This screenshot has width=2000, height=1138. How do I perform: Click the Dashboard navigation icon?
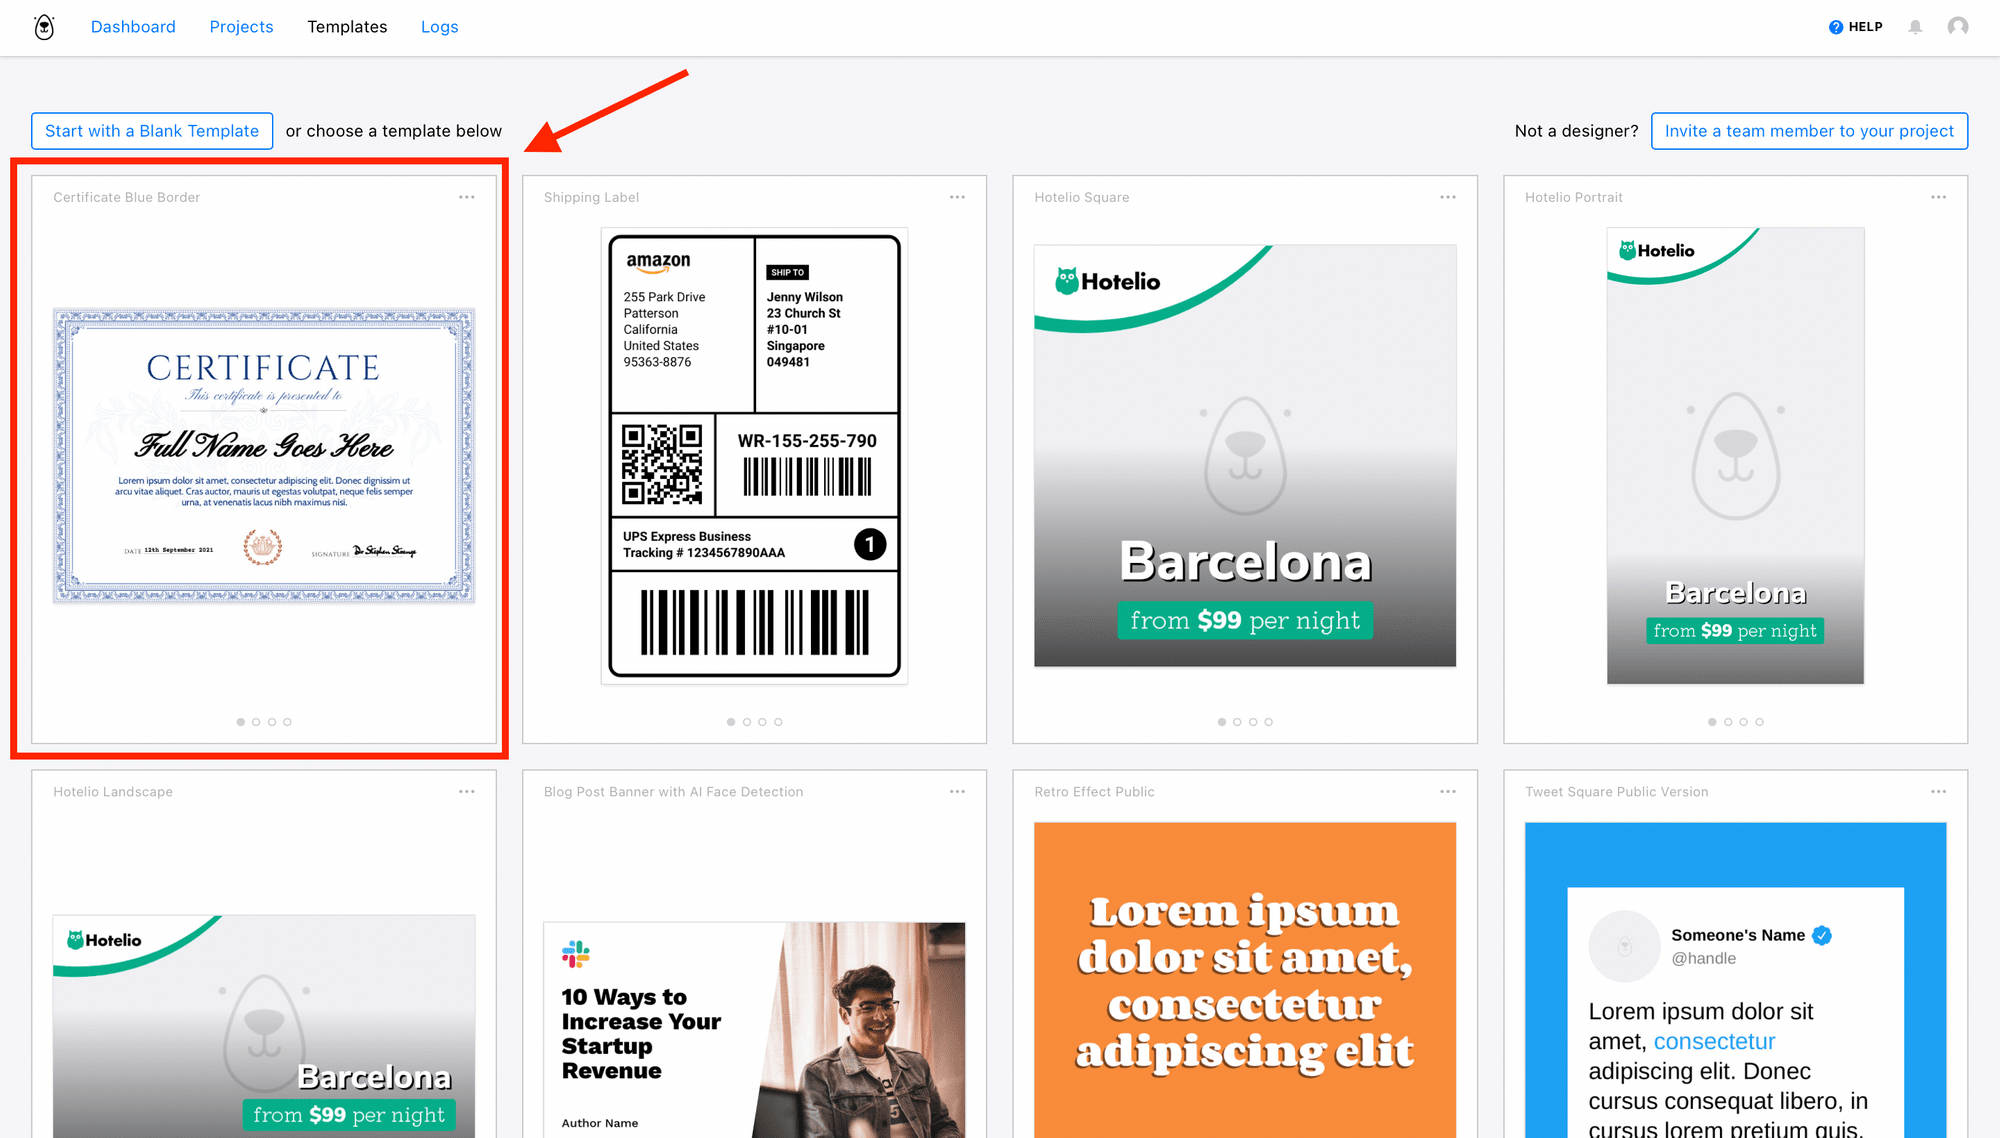[x=132, y=27]
